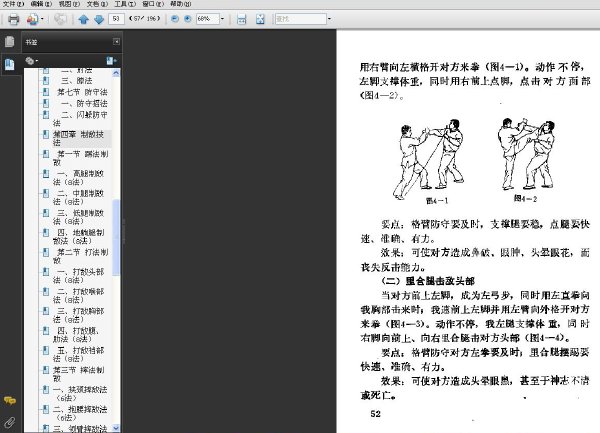
Task: Toggle the Bookmarks panel icon in sidebar
Action: [10, 64]
